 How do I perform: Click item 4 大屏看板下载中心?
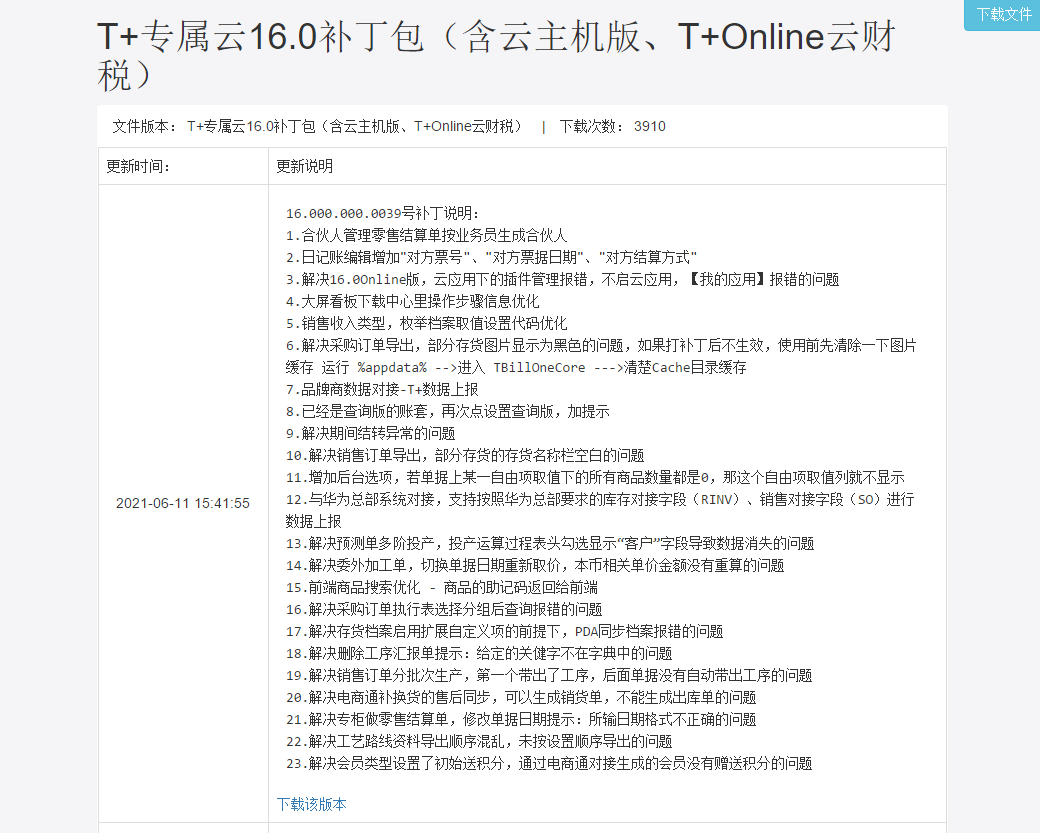click(413, 301)
